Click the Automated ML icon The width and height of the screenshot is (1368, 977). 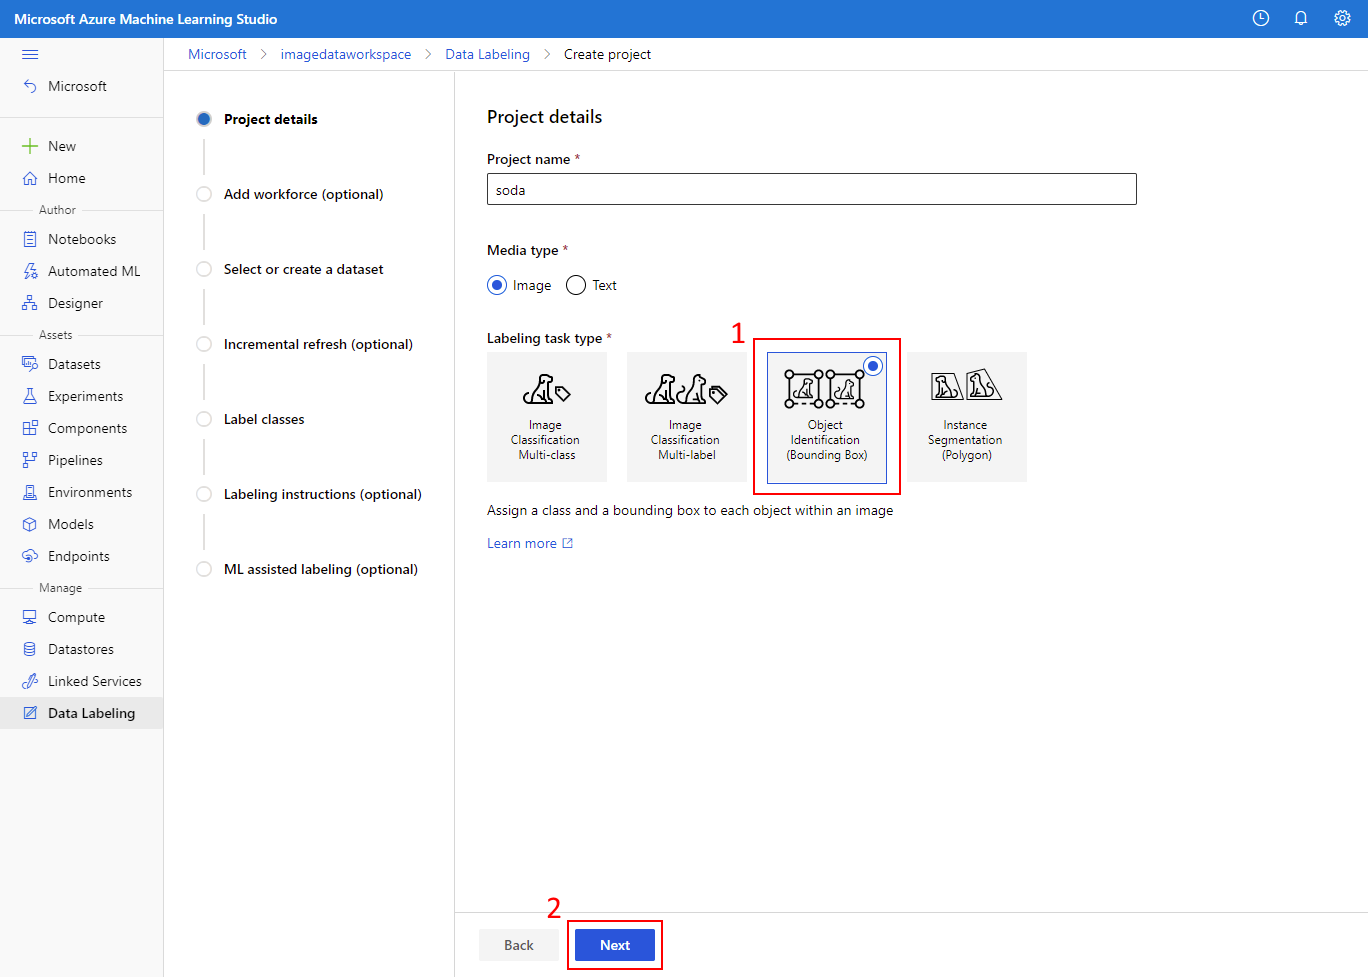click(30, 271)
